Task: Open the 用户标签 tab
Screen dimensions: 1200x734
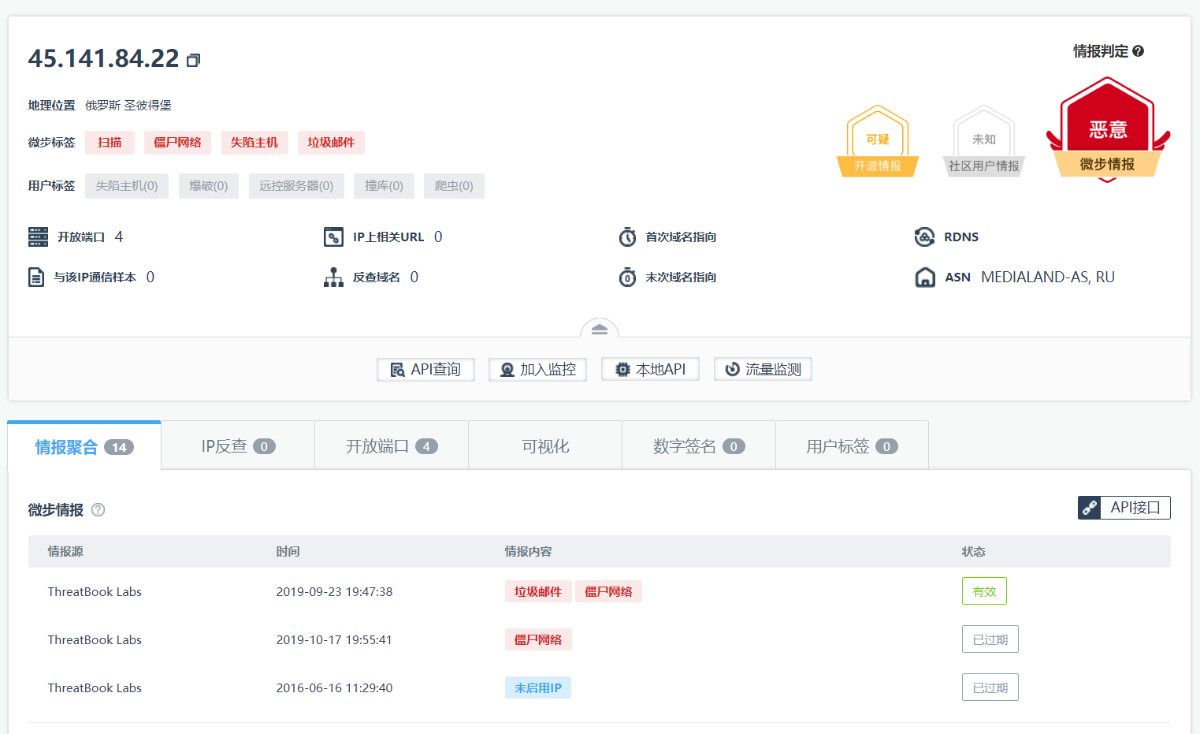Action: (852, 446)
